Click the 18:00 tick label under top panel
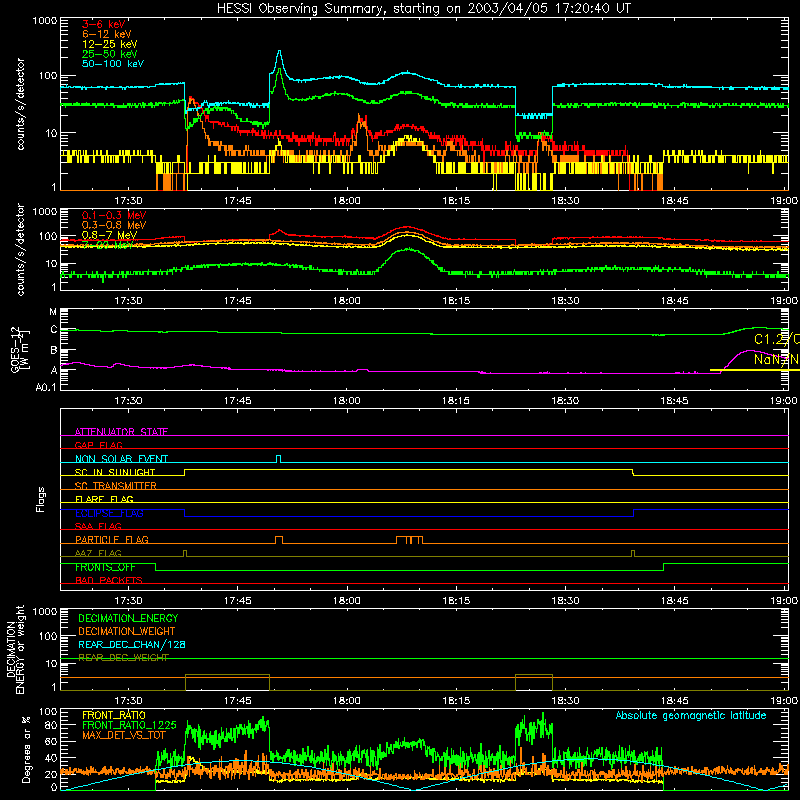Viewport: 800px width, 800px height. 346,201
